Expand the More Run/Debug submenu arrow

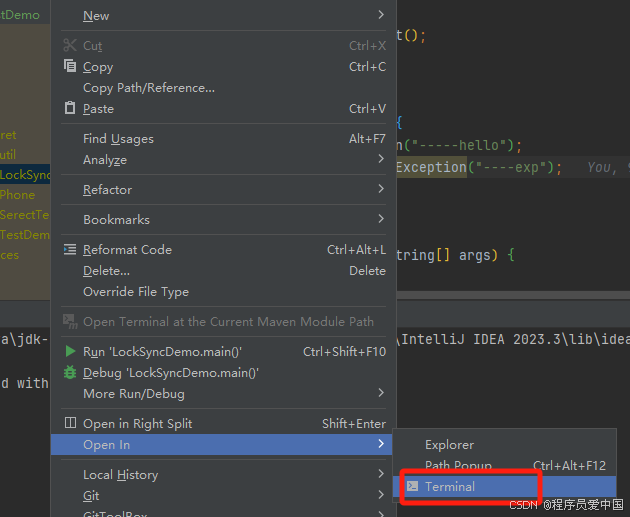click(381, 393)
